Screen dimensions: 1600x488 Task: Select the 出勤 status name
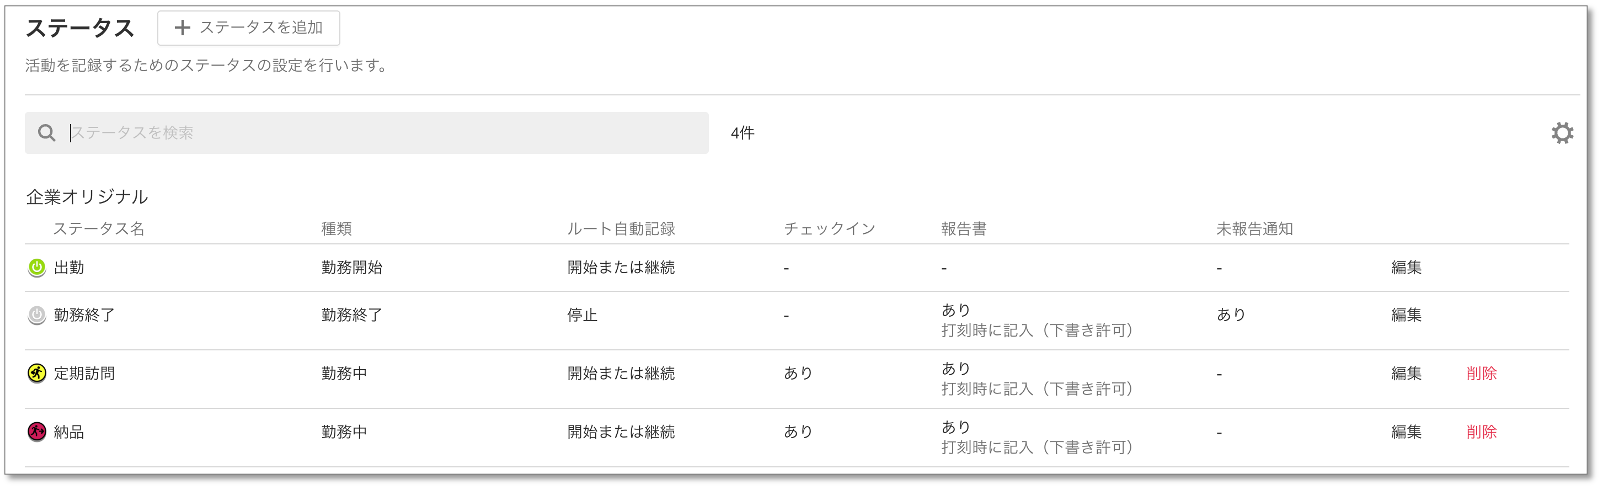tap(69, 268)
